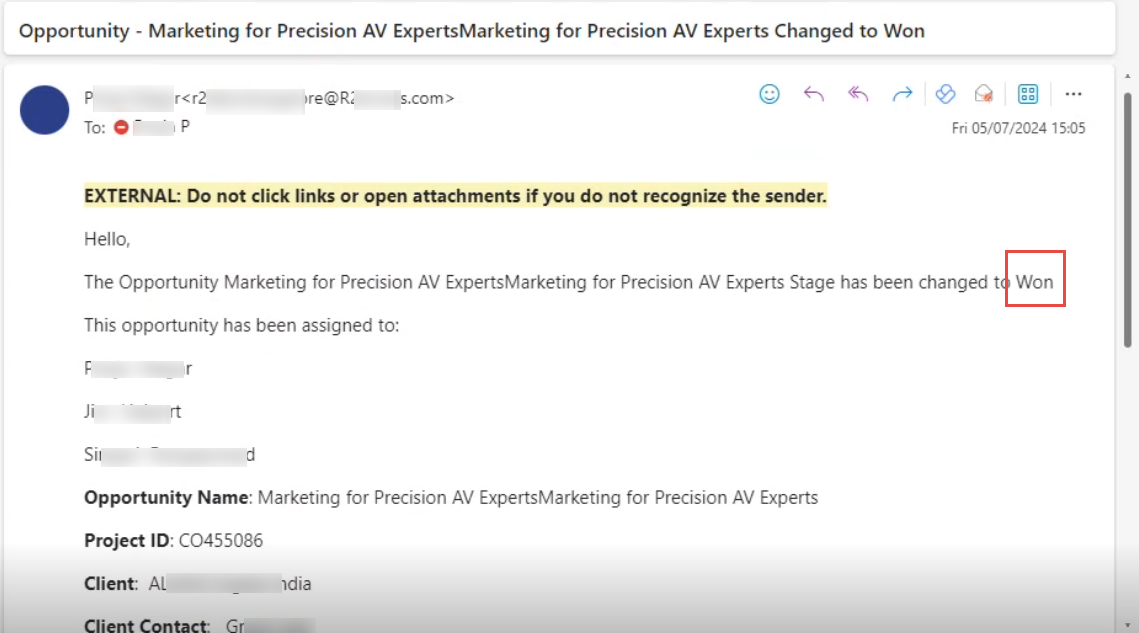Screen dimensions: 1139x633
Task: Open the Viva Insights icon
Action: point(945,94)
